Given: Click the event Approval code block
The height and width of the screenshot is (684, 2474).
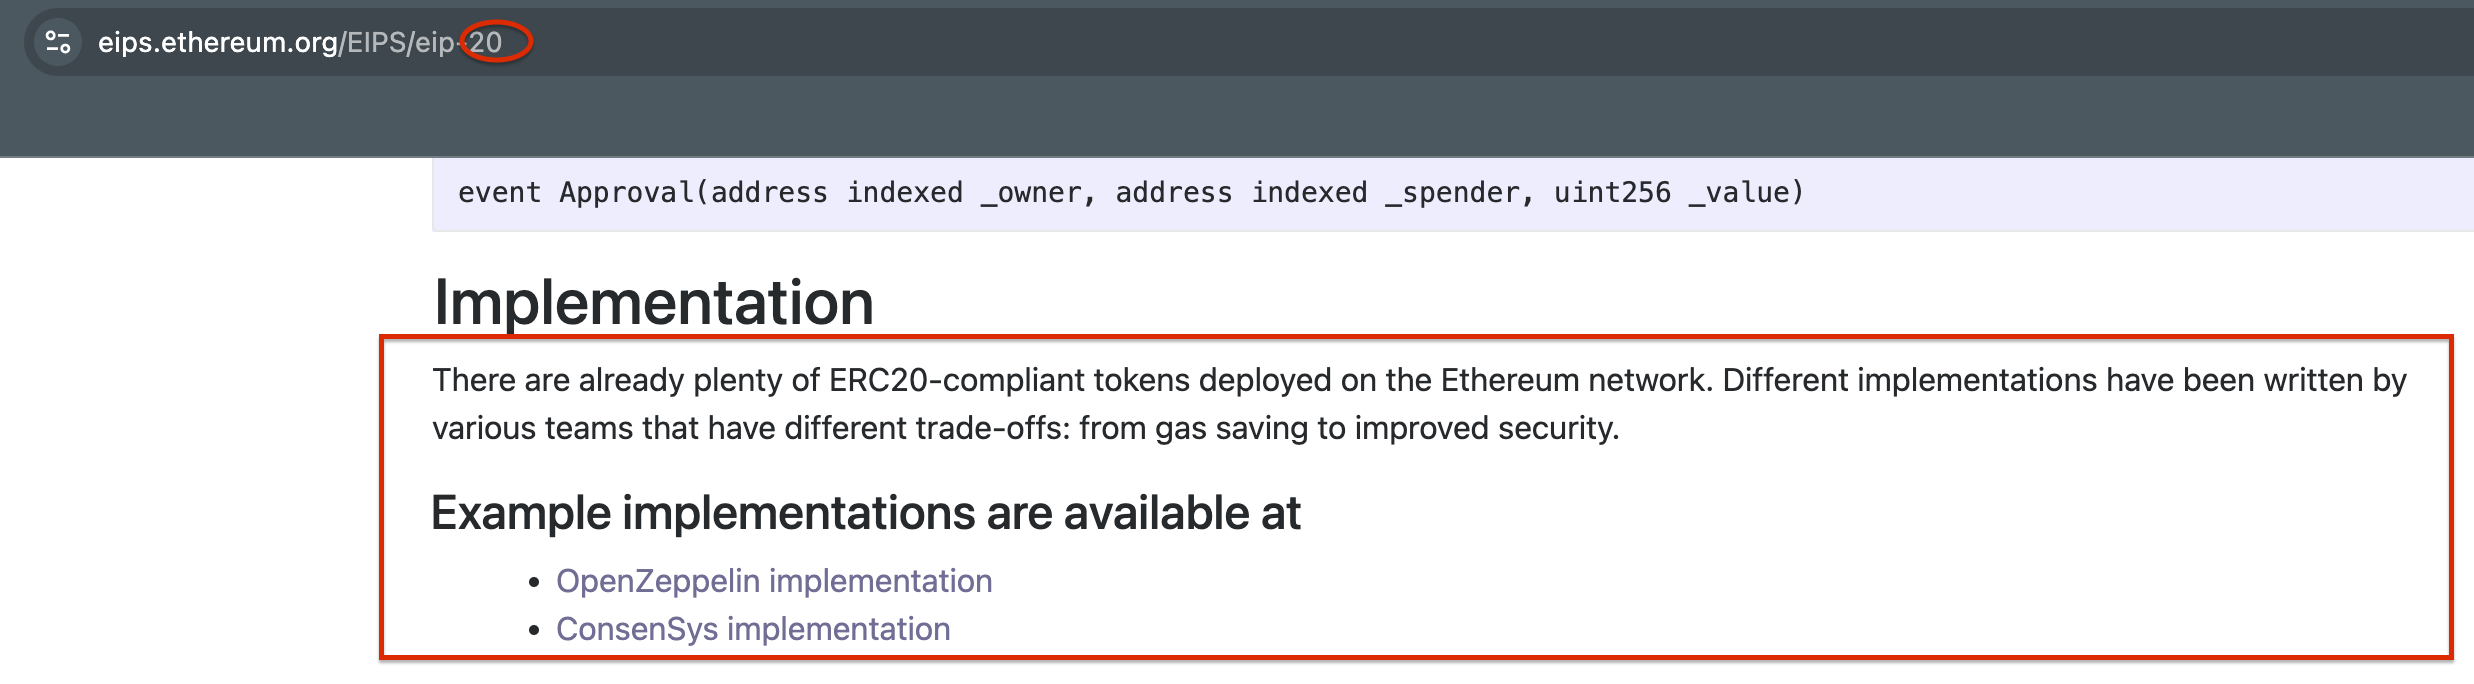Looking at the screenshot, I should (x=1453, y=194).
